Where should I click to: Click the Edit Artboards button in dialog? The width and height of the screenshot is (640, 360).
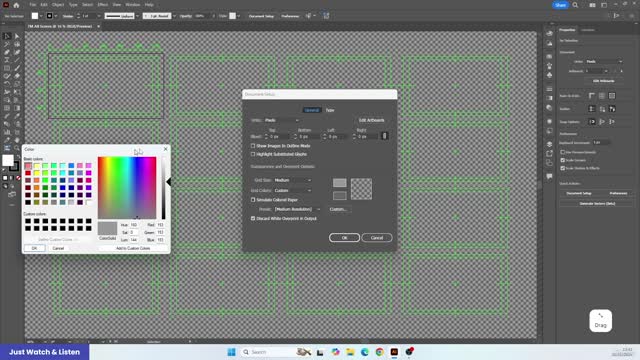click(x=371, y=120)
